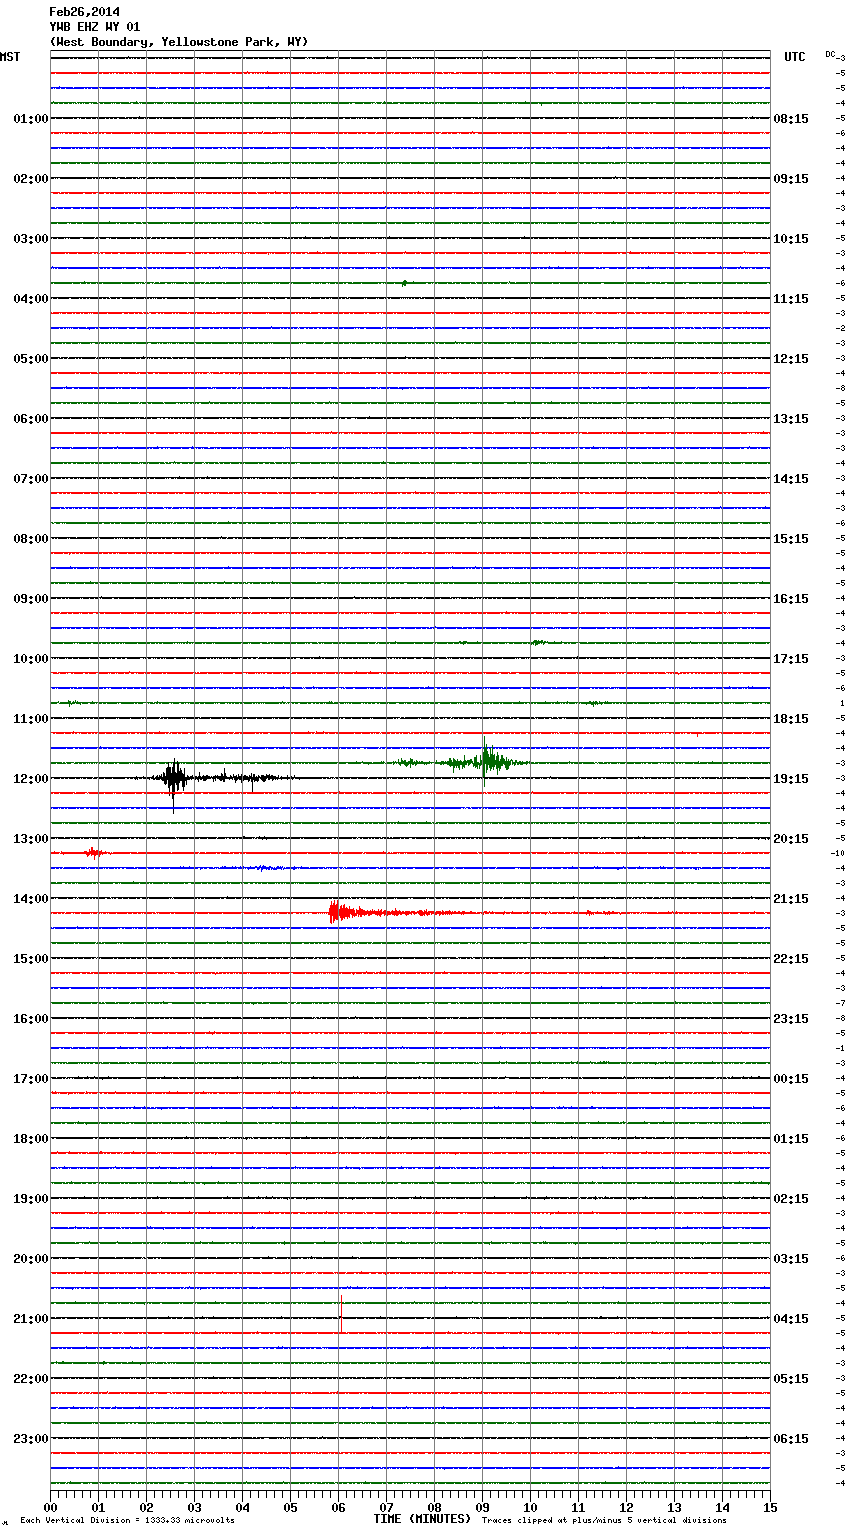
Task: Select the 10:00 MST time label
Action: pos(31,659)
